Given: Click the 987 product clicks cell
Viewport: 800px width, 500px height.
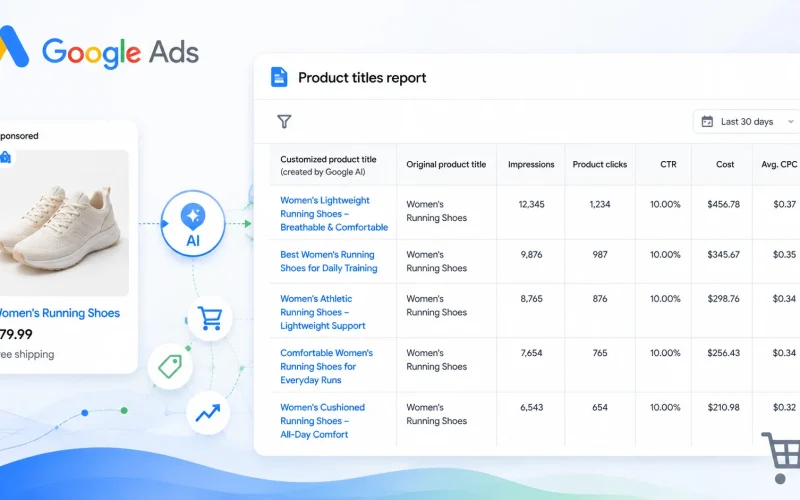Looking at the screenshot, I should click(600, 255).
